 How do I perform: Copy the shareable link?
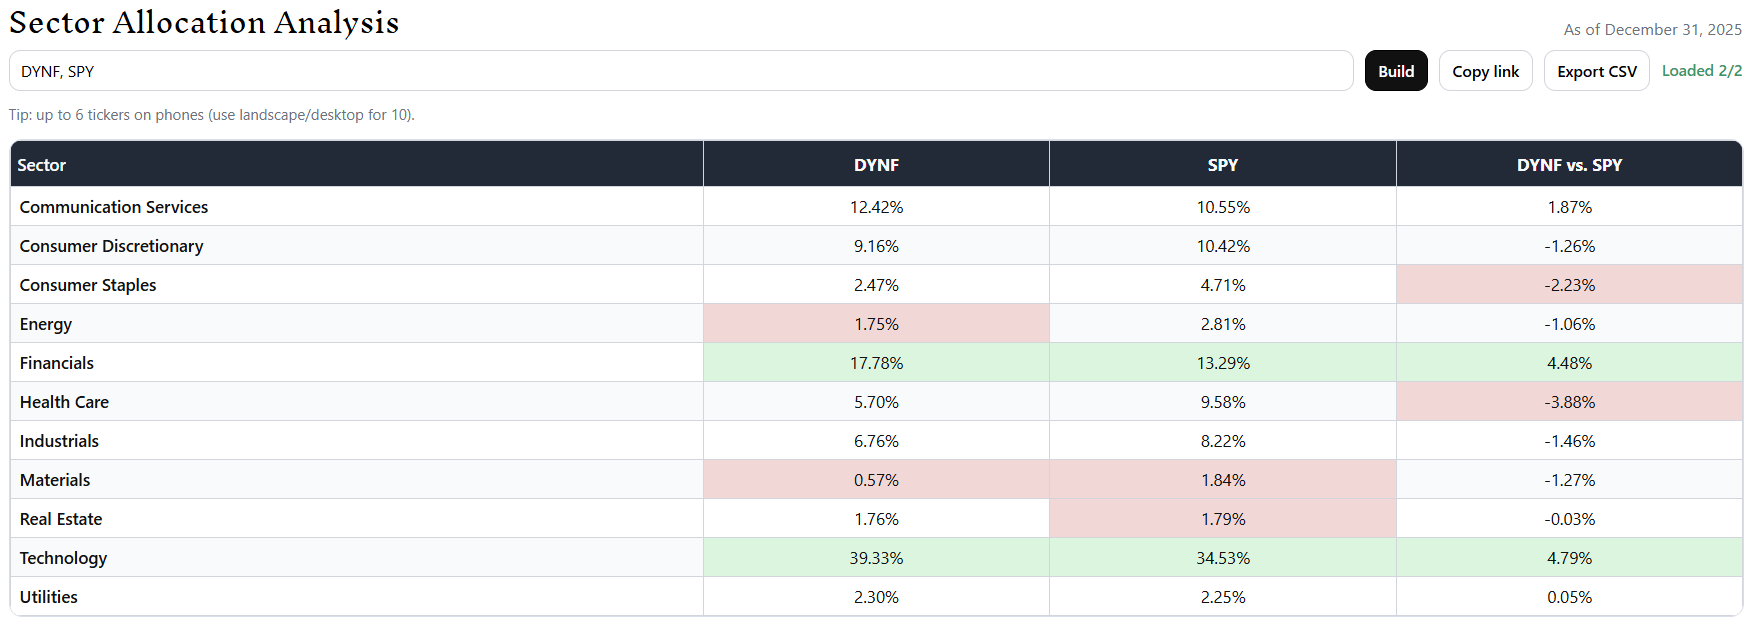coord(1485,71)
